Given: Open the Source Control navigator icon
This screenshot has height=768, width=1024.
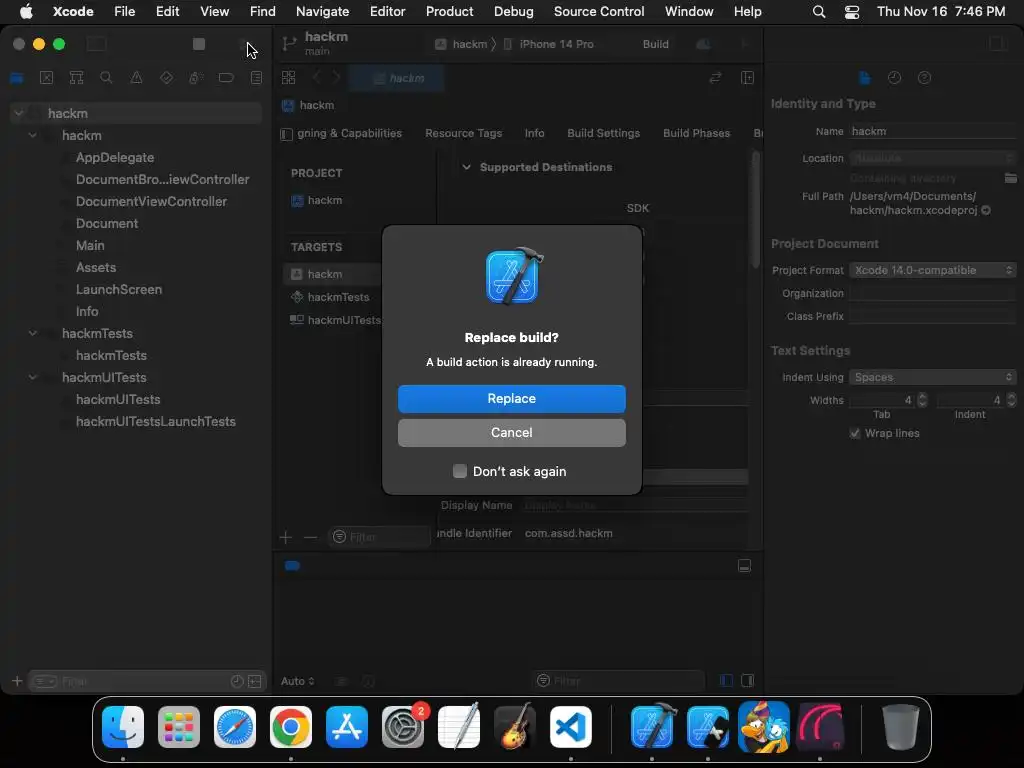Looking at the screenshot, I should pyautogui.click(x=46, y=78).
